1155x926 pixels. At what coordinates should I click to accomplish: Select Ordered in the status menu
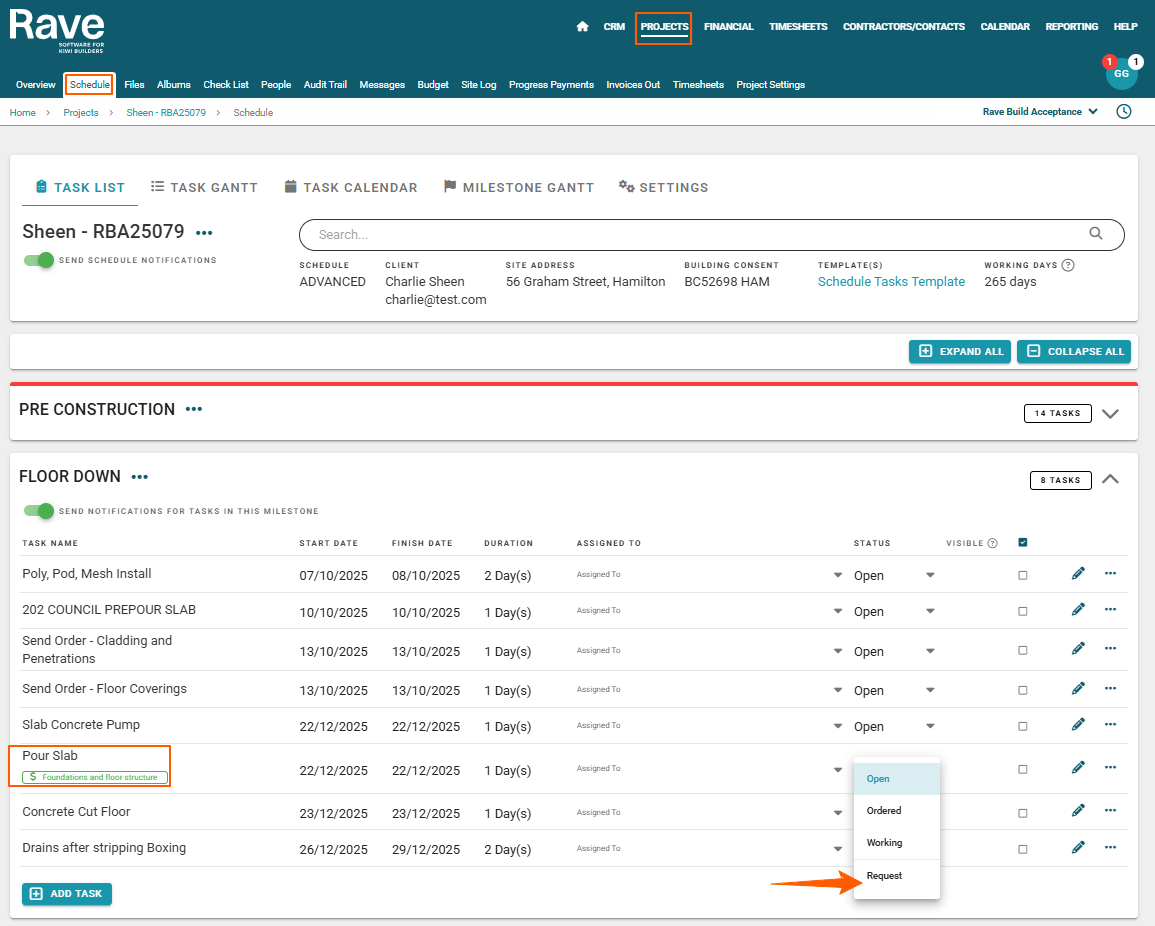(896, 810)
